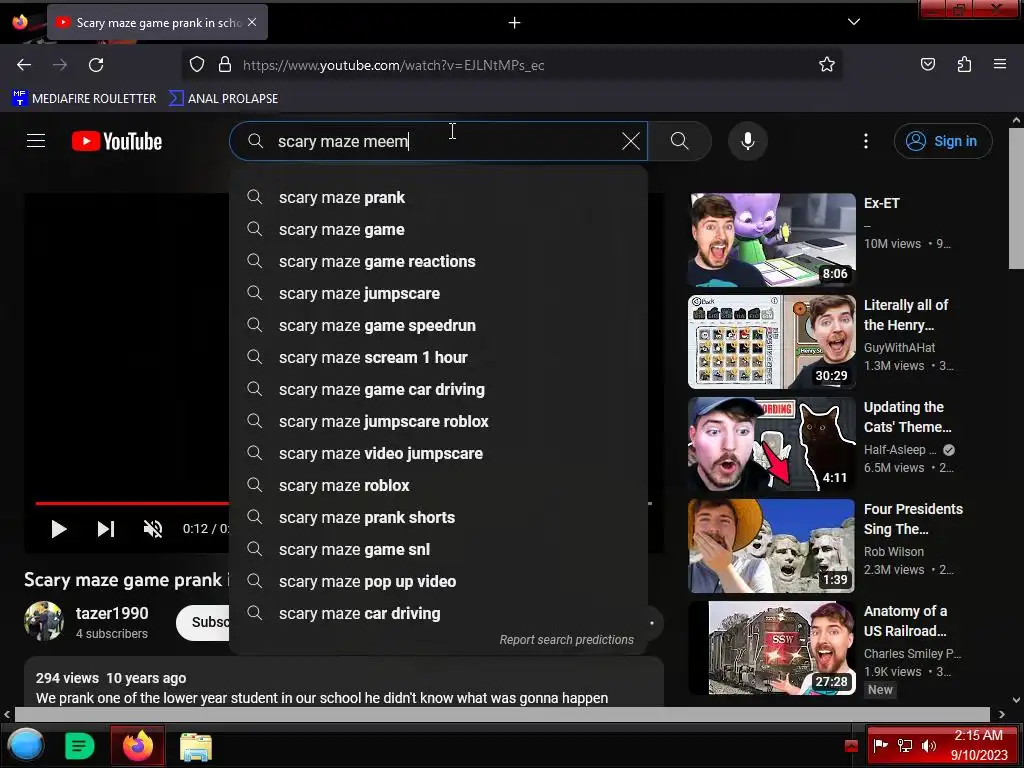The image size is (1024, 768).
Task: Subscribe to tazer1990 channel
Action: click(204, 622)
